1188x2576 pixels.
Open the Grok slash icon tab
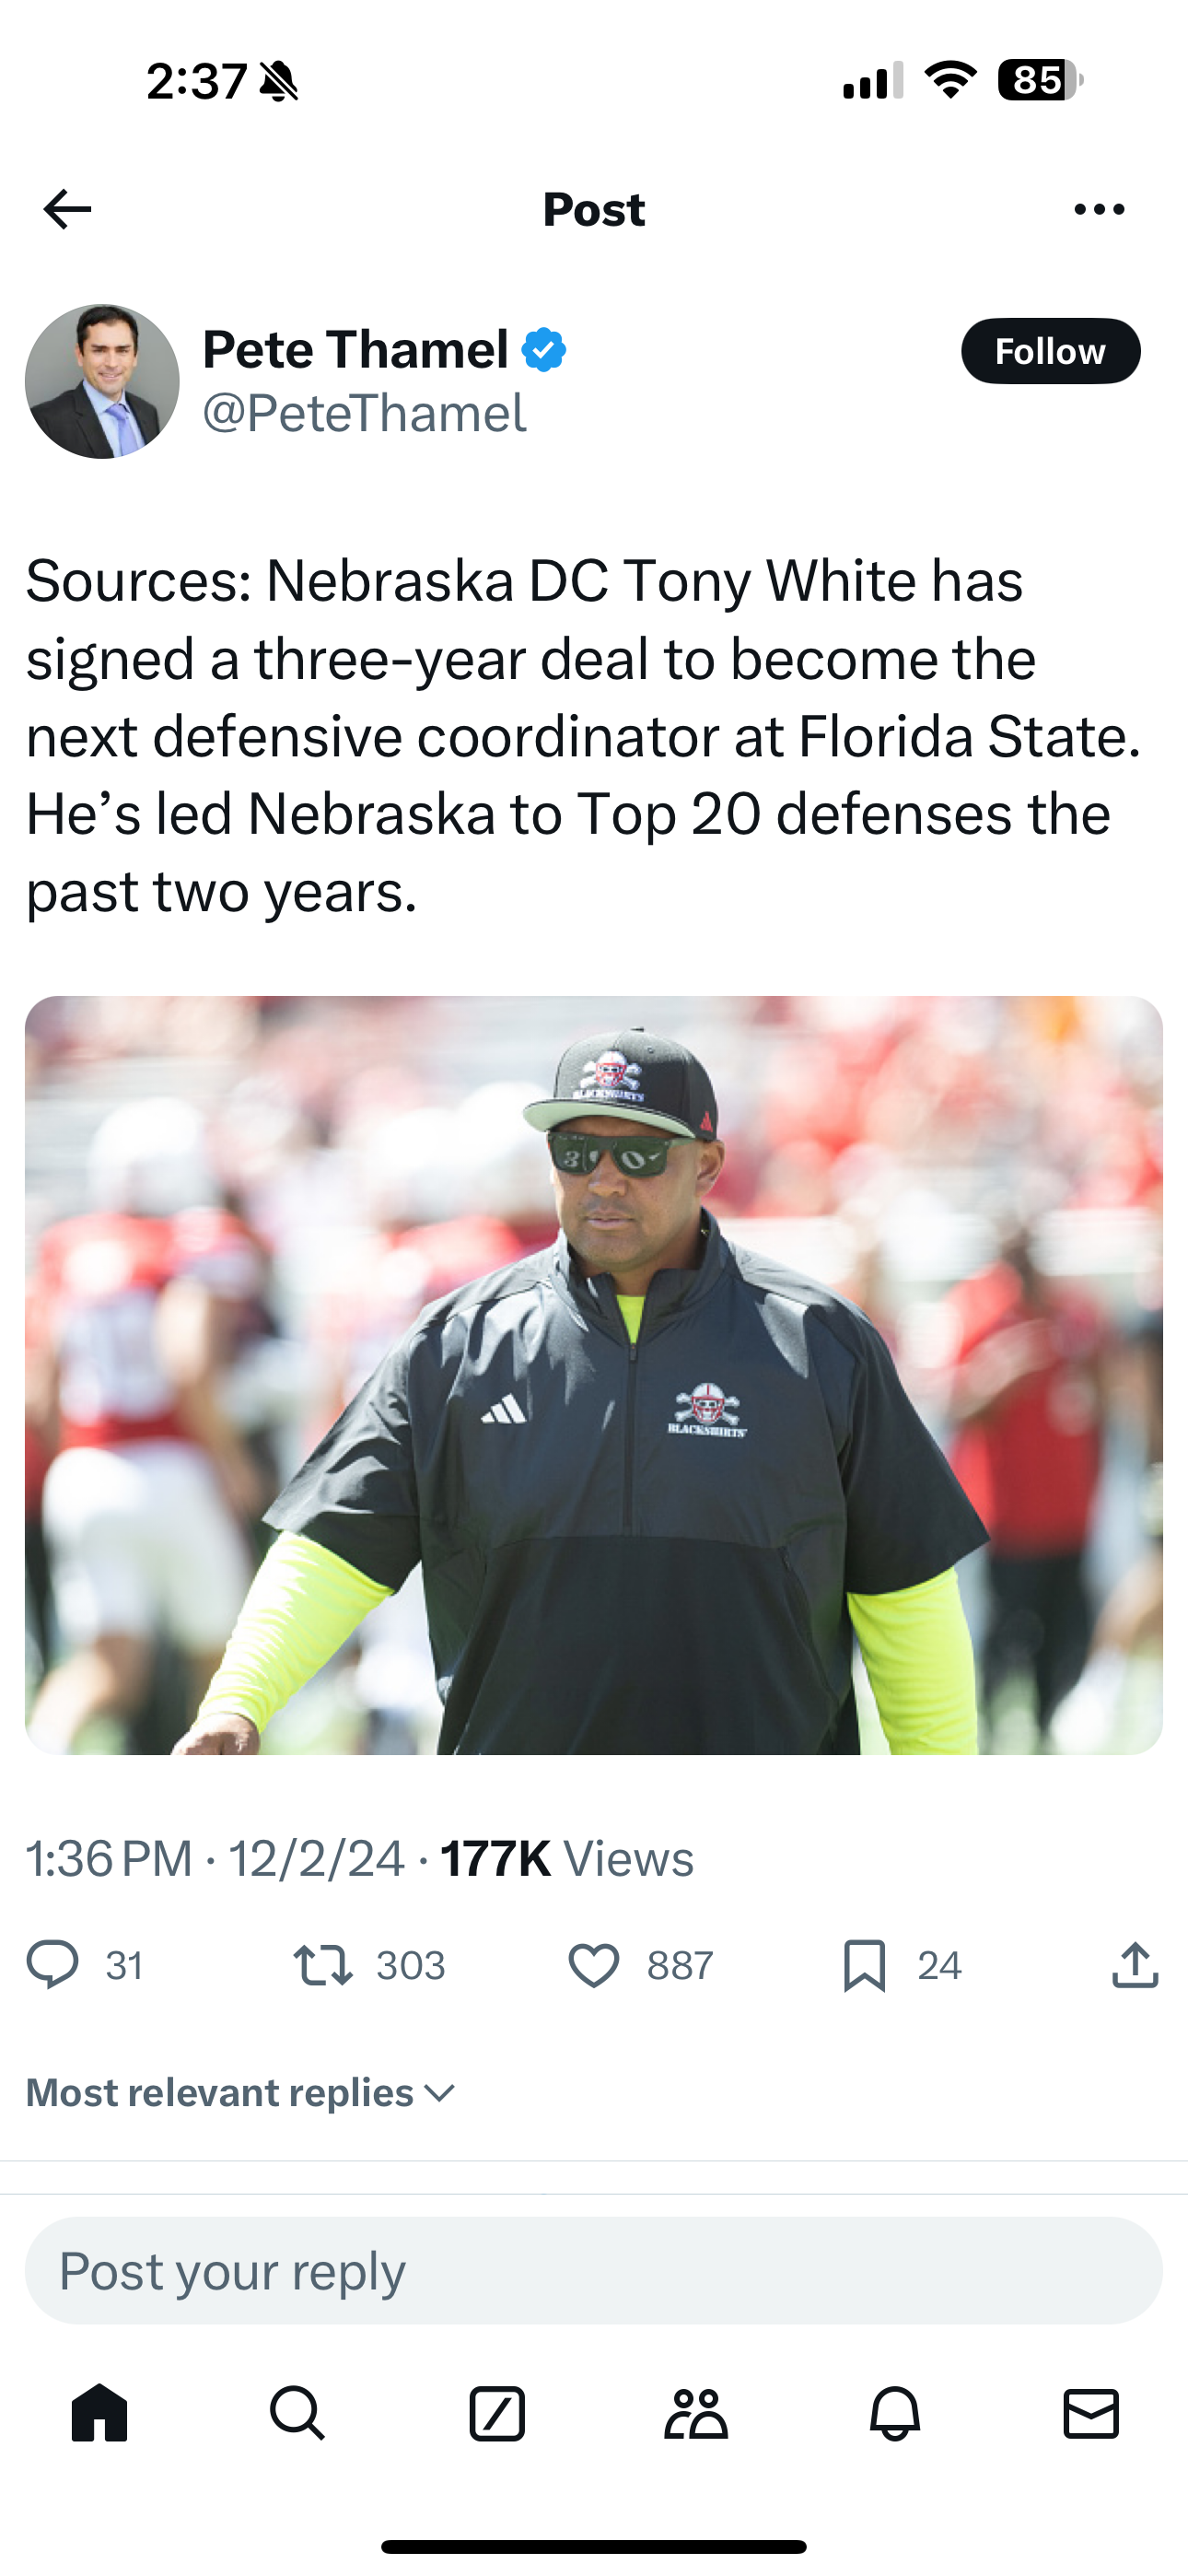click(x=497, y=2413)
